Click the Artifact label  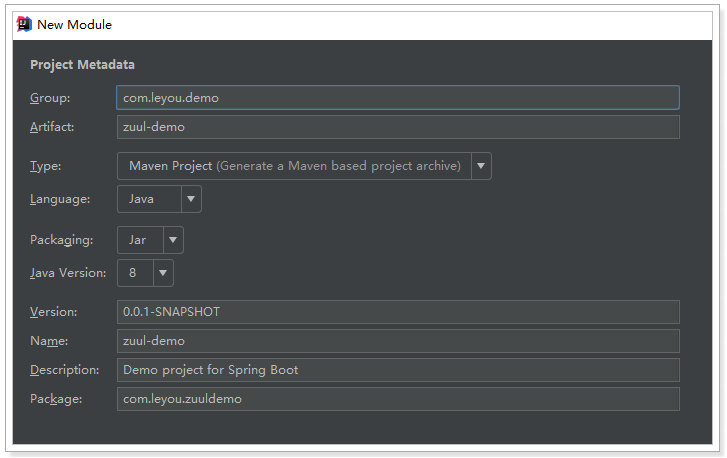coord(52,127)
